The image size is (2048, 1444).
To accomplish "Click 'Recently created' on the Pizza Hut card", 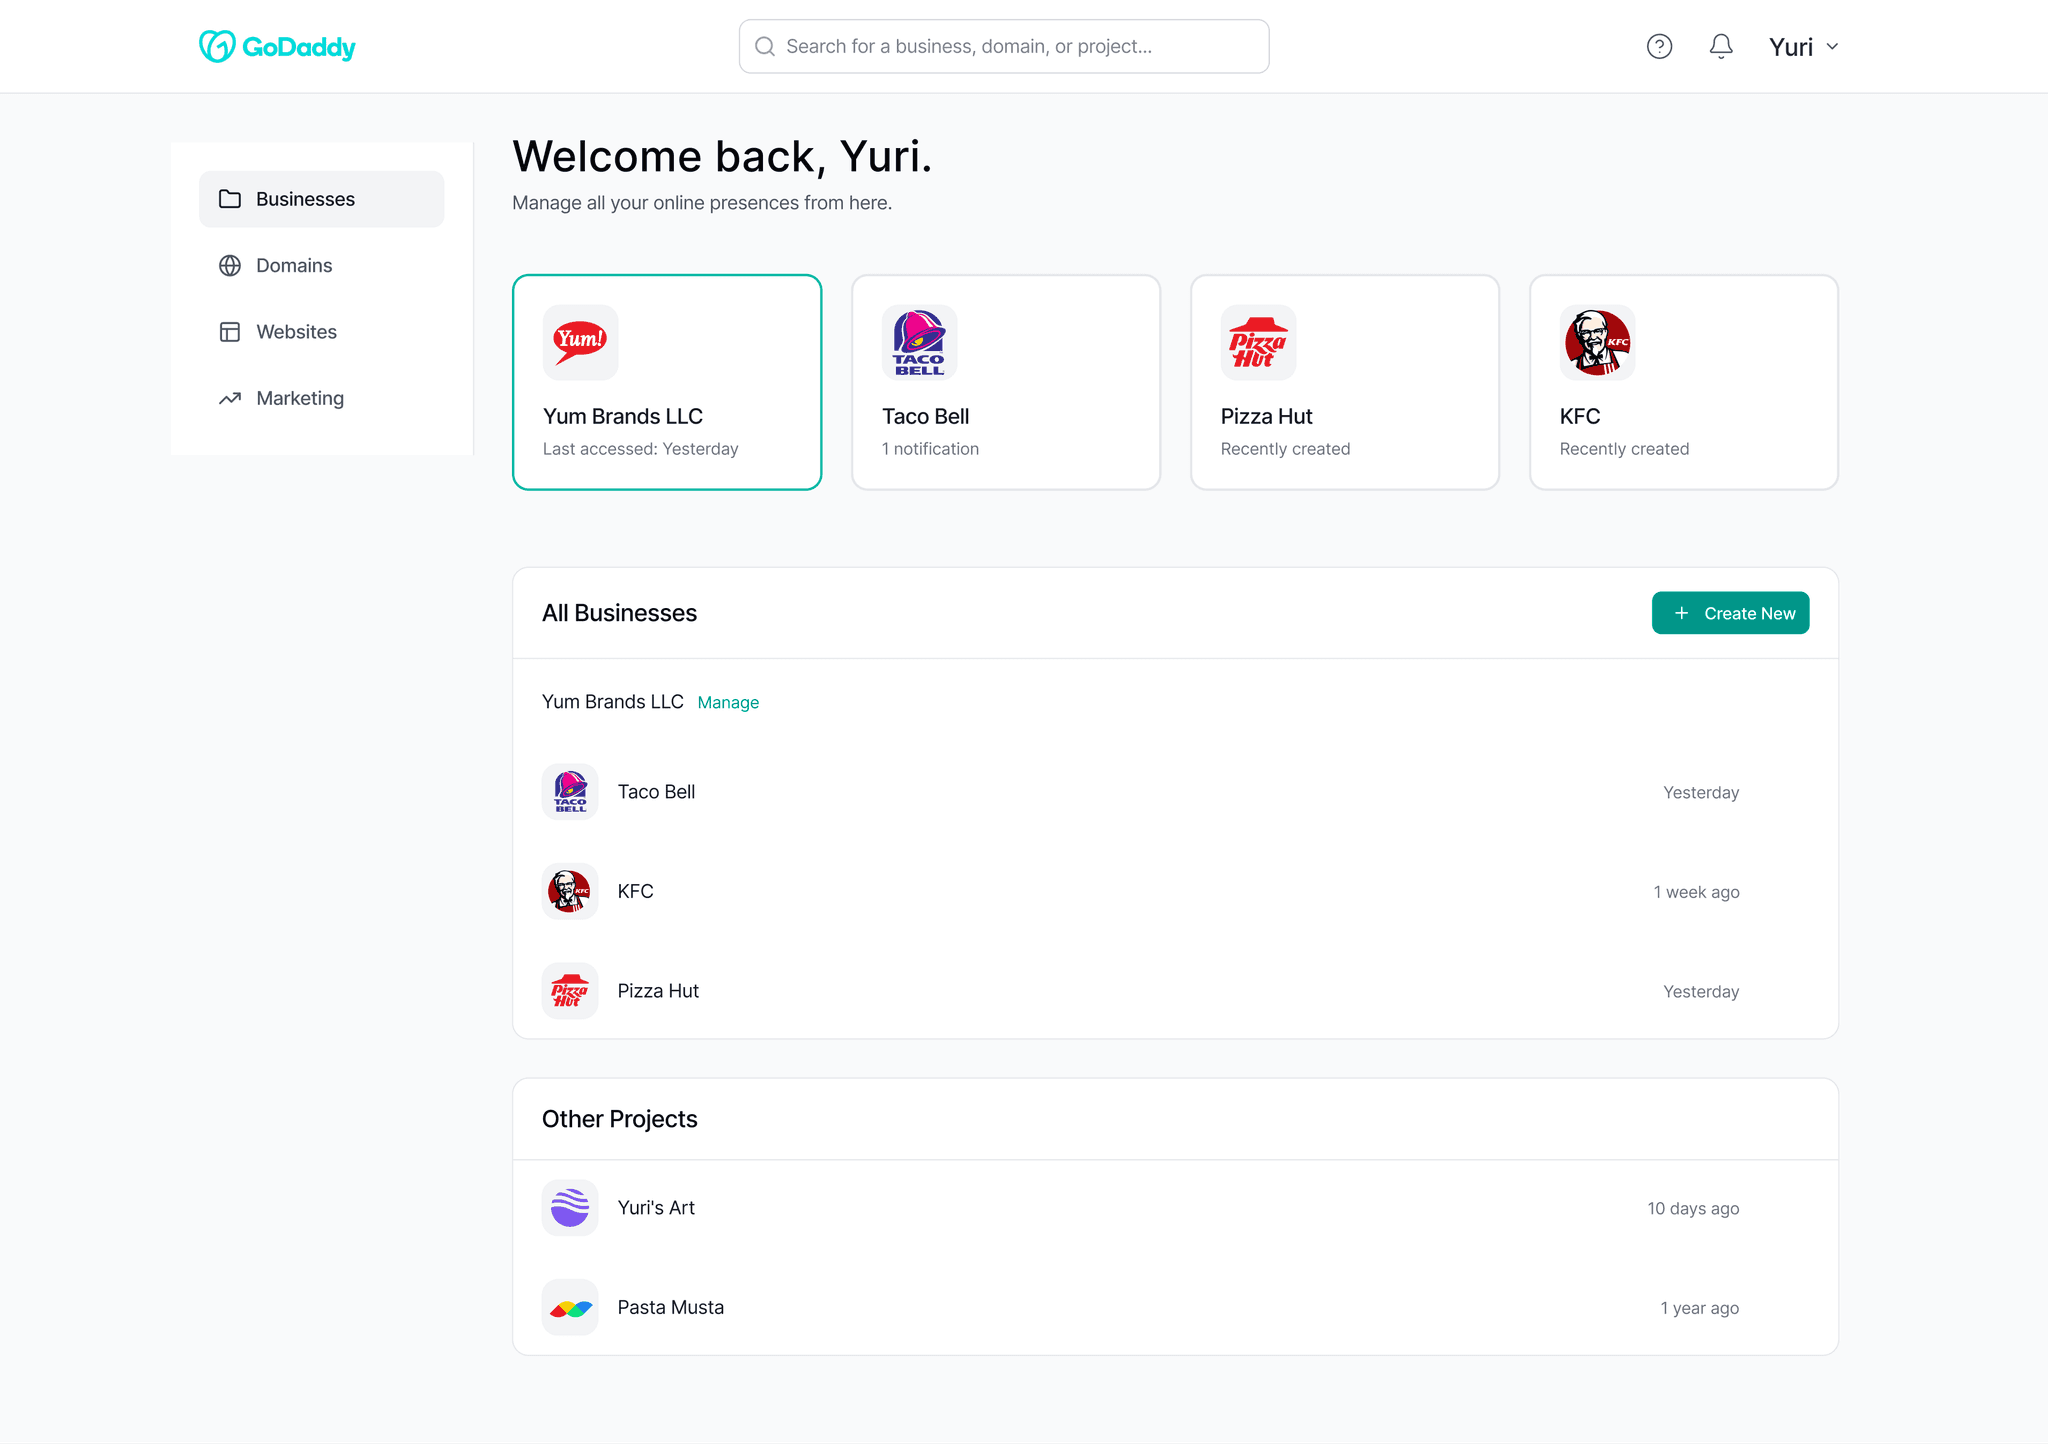I will [1285, 449].
